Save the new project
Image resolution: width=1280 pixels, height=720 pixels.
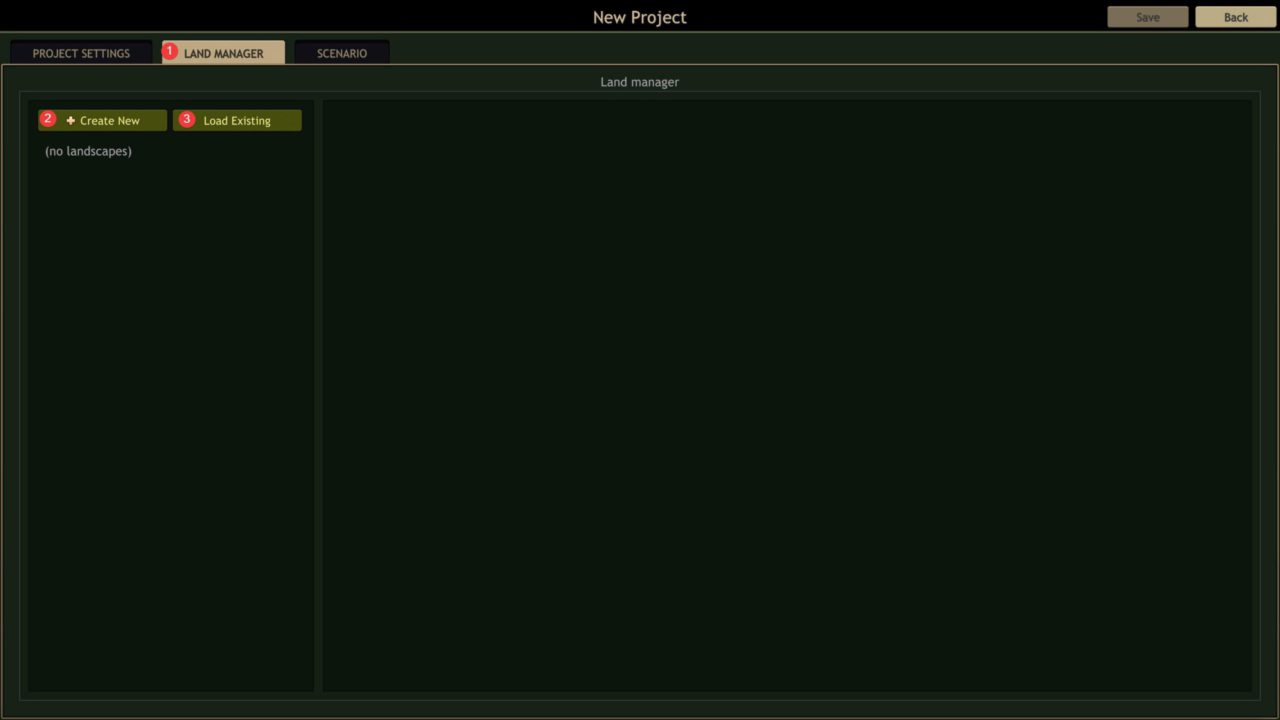pos(1148,17)
